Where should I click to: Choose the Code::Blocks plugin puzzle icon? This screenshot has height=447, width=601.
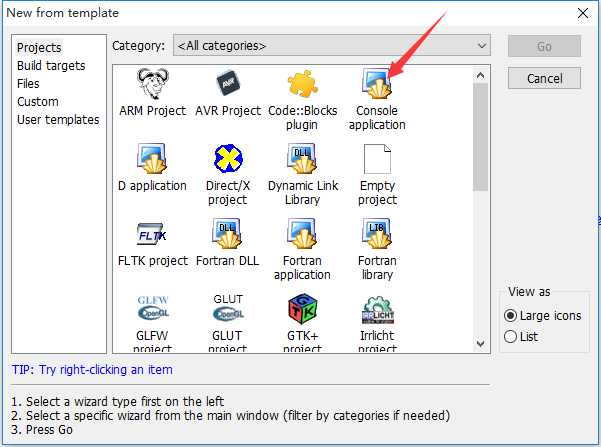[x=302, y=83]
